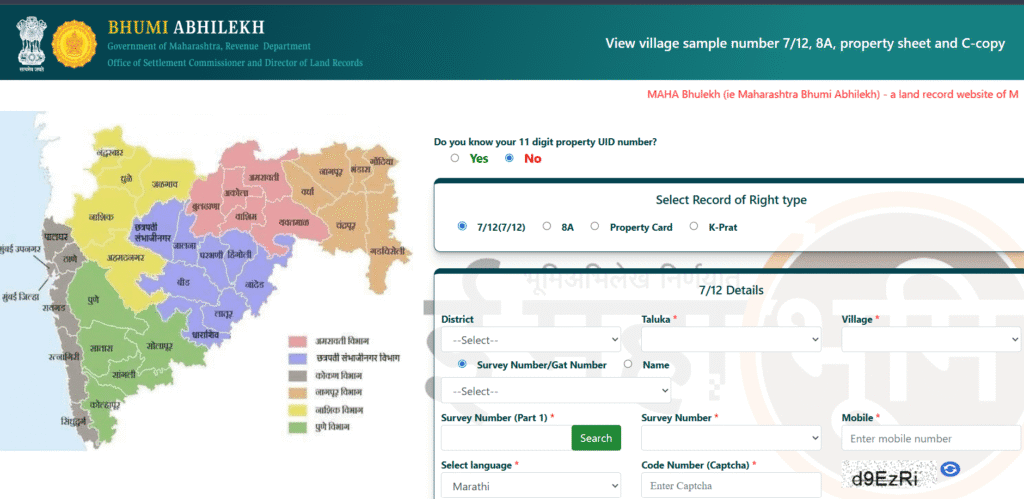Select अहमदनगर district on the map
Image resolution: width=1024 pixels, height=499 pixels.
[x=125, y=257]
